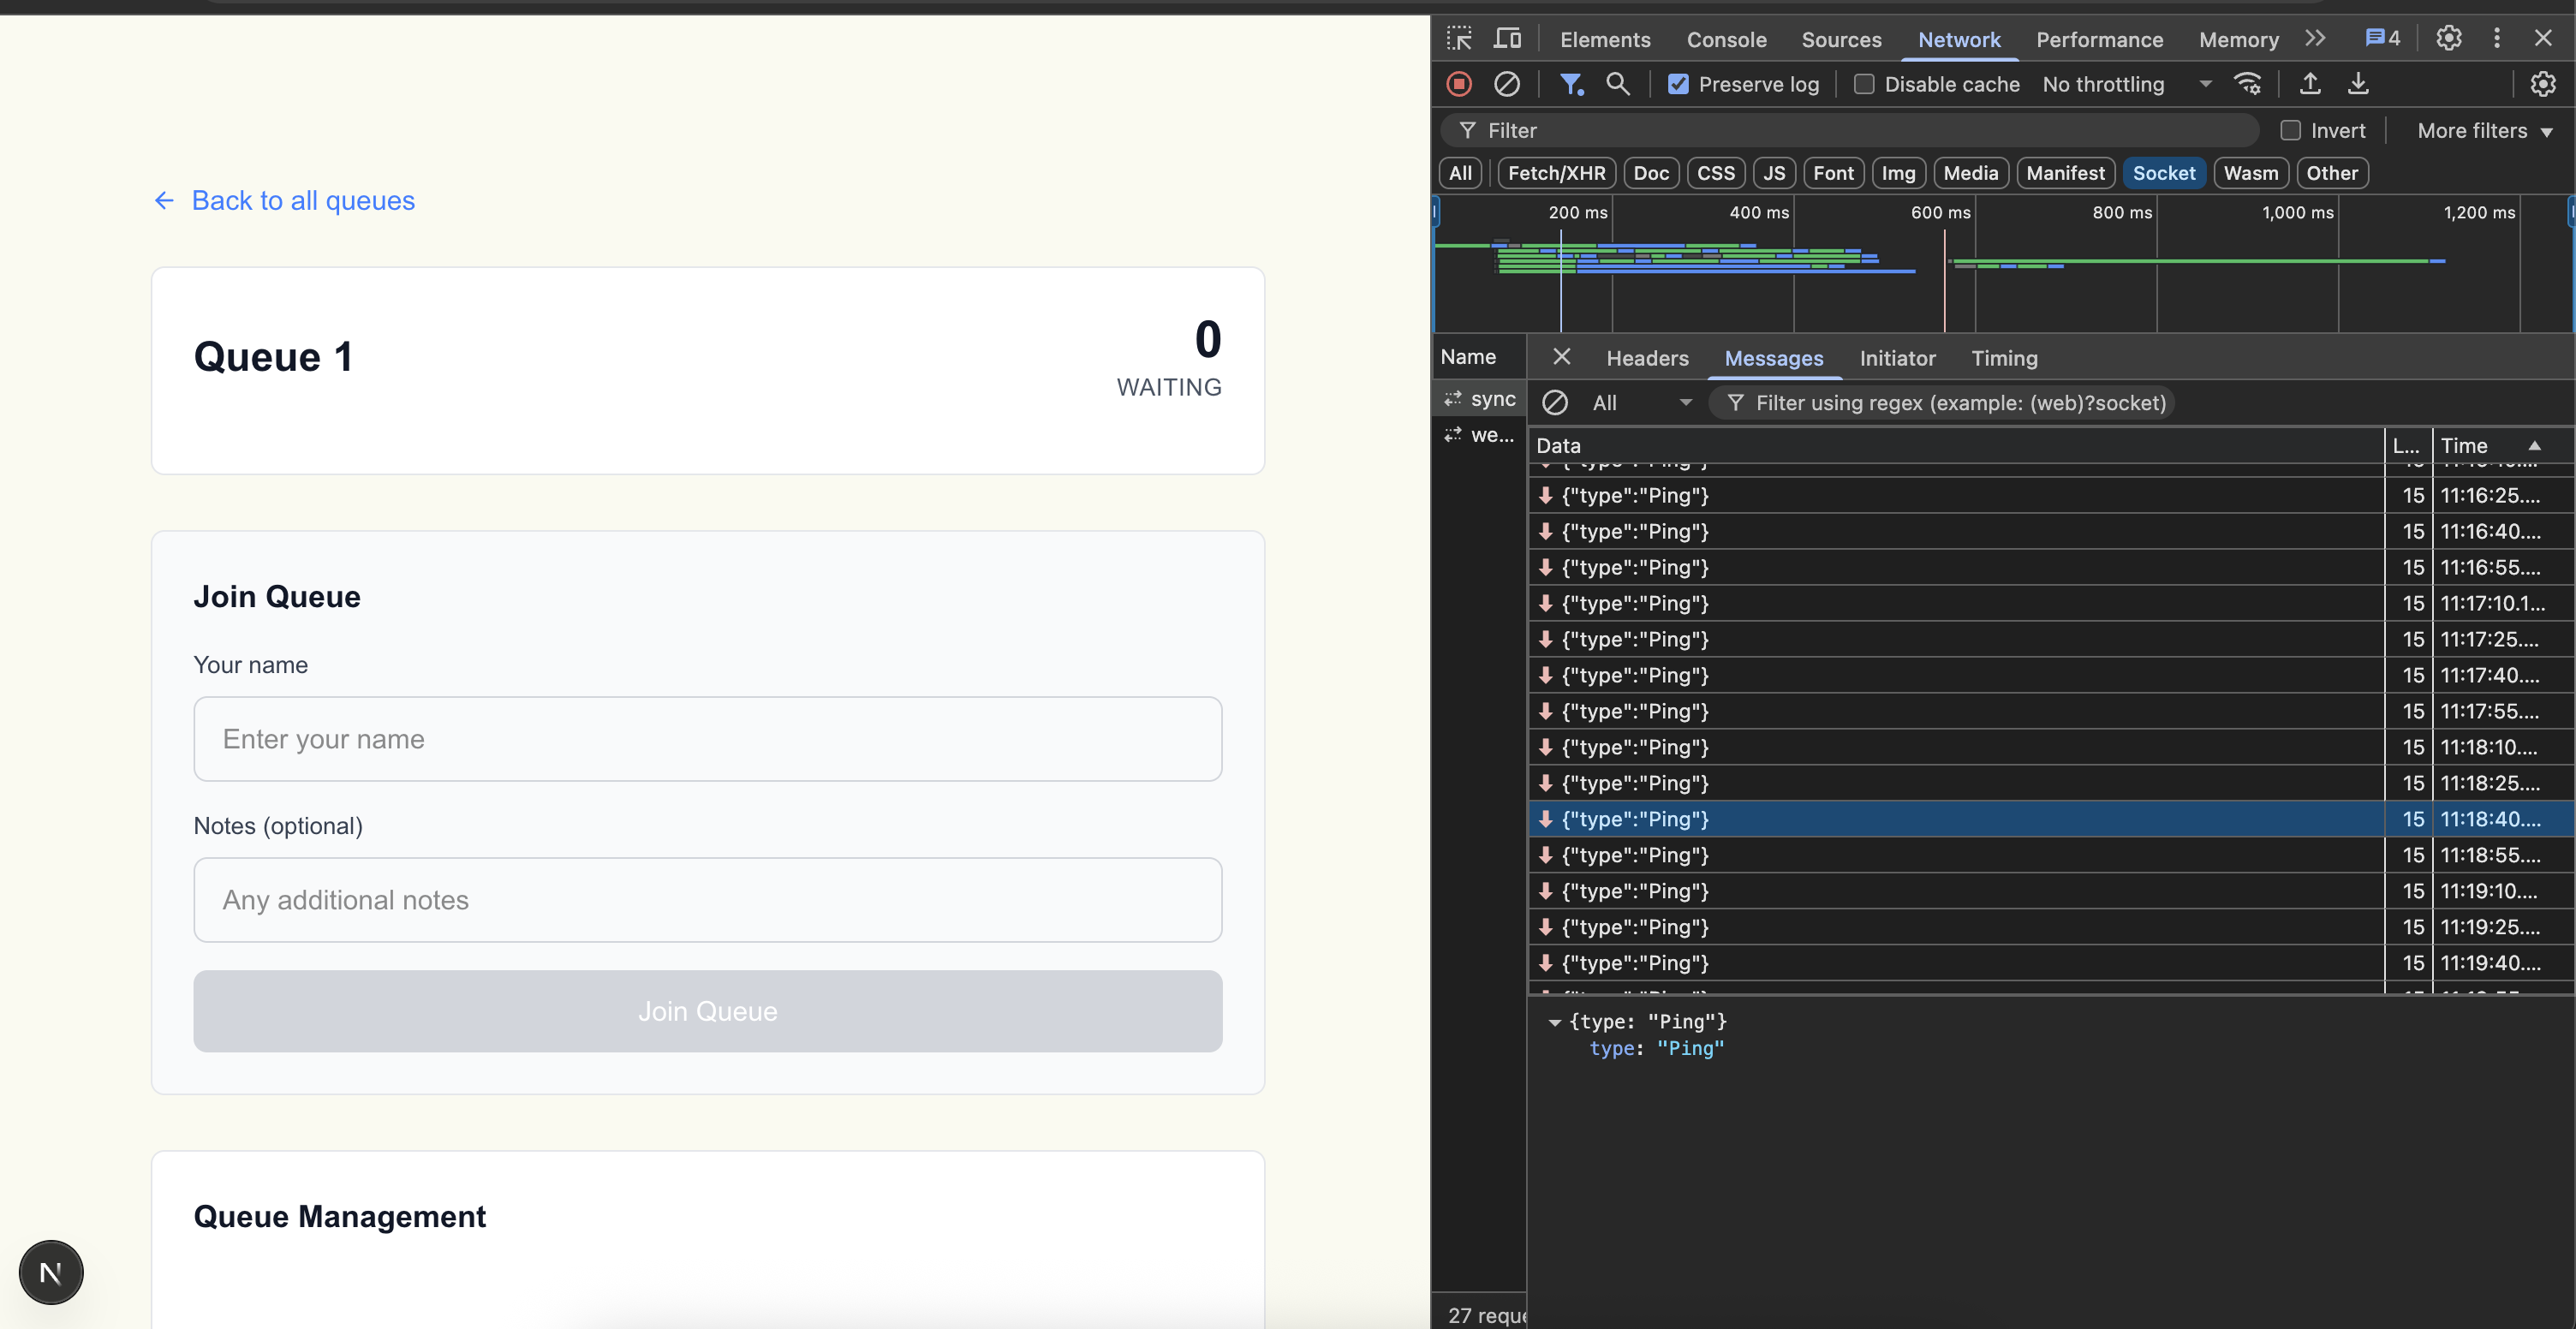This screenshot has width=2576, height=1329.
Task: Open the Sources tab
Action: (x=1841, y=40)
